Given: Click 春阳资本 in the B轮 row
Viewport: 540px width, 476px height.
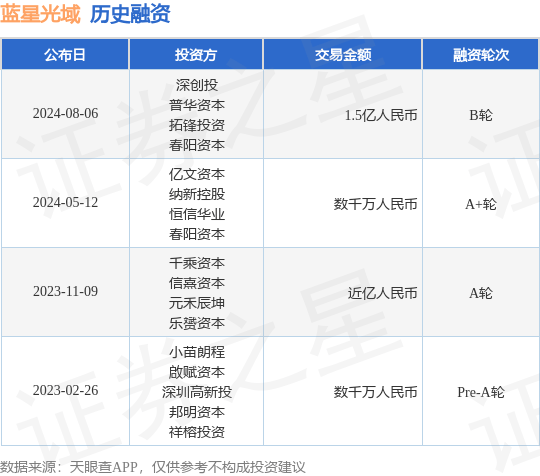Looking at the screenshot, I should [197, 145].
